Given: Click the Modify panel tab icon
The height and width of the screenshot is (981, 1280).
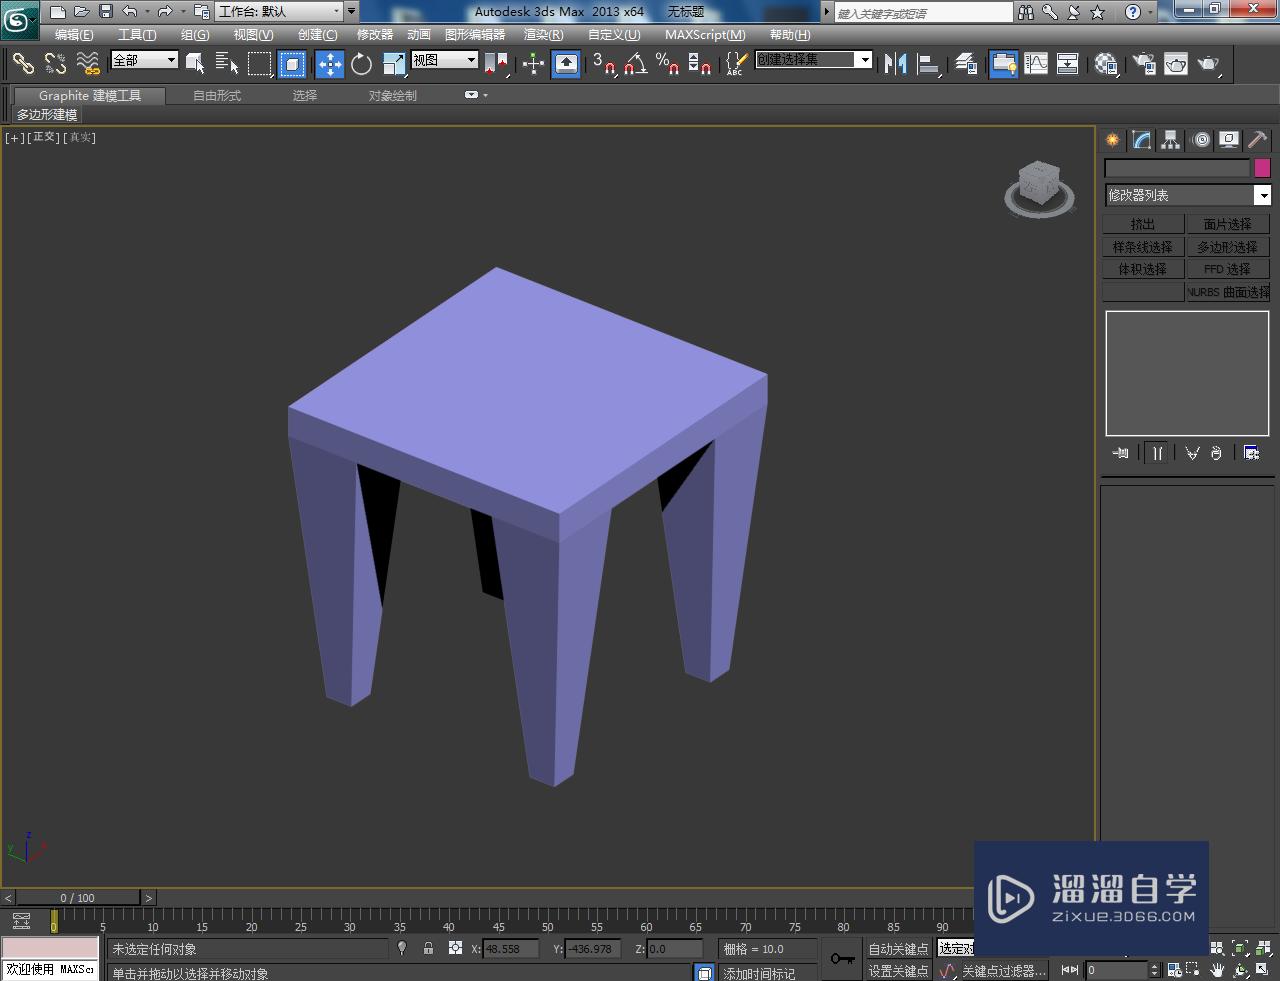Looking at the screenshot, I should coord(1141,140).
